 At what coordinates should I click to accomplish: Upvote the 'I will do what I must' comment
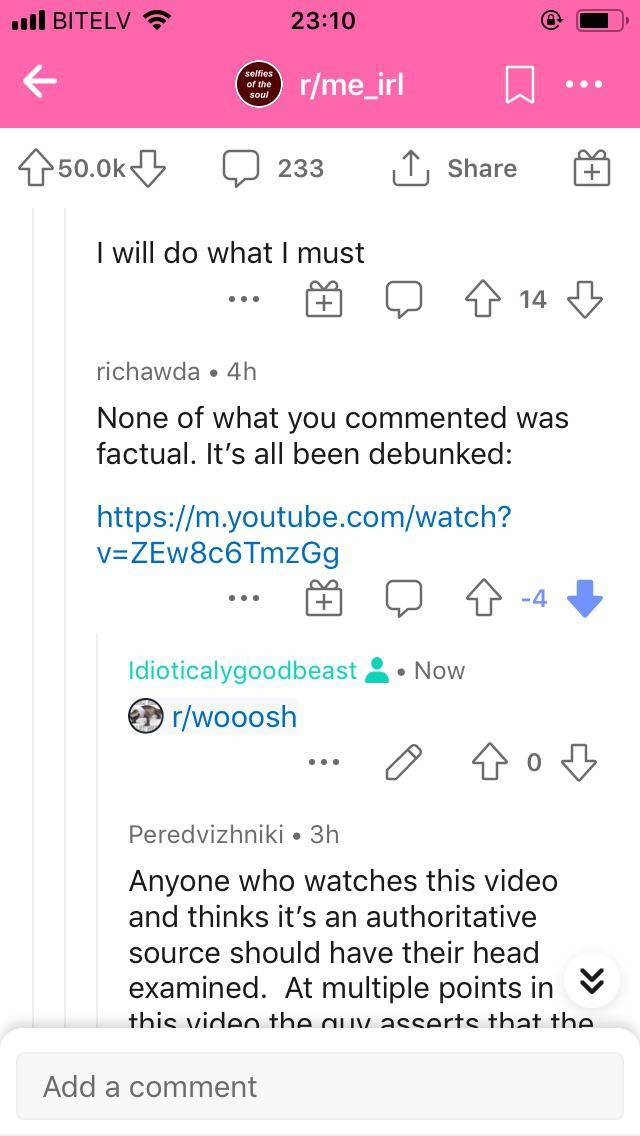tap(485, 299)
